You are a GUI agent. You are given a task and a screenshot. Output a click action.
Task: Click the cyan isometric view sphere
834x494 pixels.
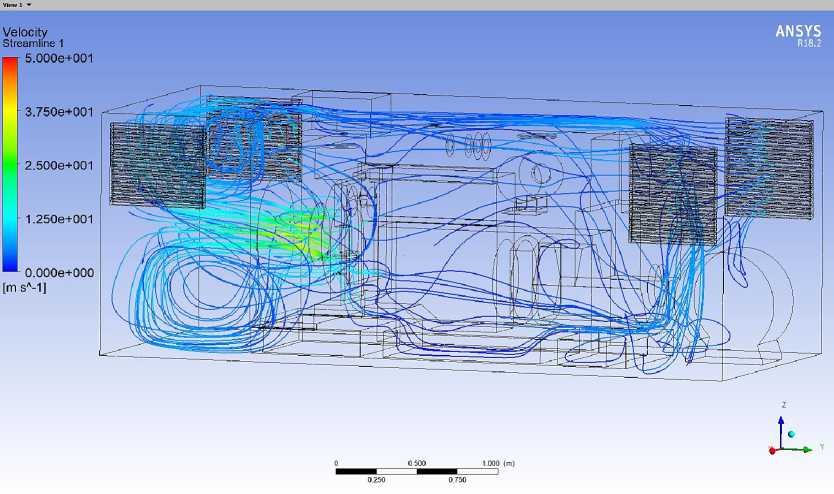(792, 435)
